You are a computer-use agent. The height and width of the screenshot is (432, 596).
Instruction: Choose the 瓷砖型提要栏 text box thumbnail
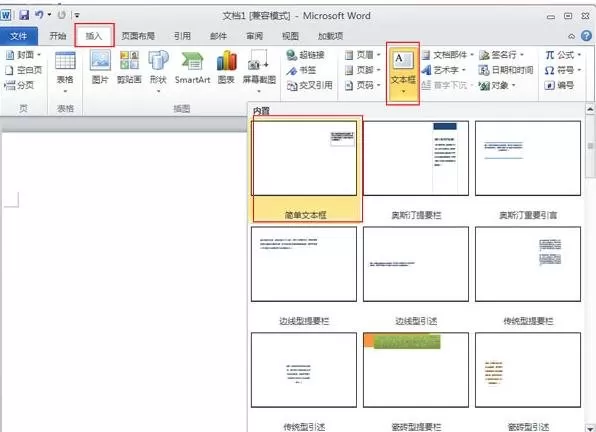coord(416,370)
